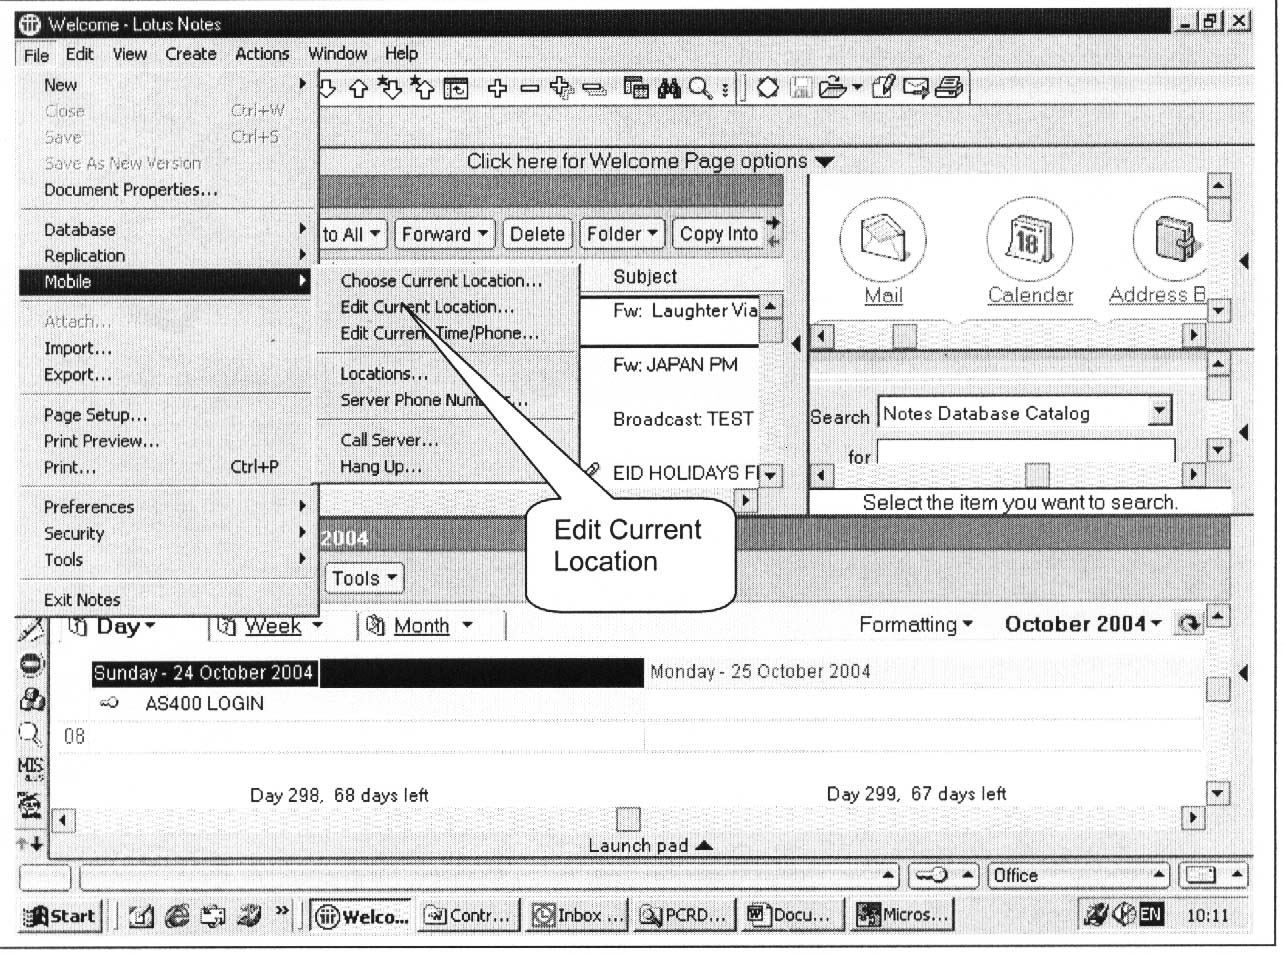Click the minus collapse toolbar icon
The height and width of the screenshot is (956, 1285).
(531, 88)
